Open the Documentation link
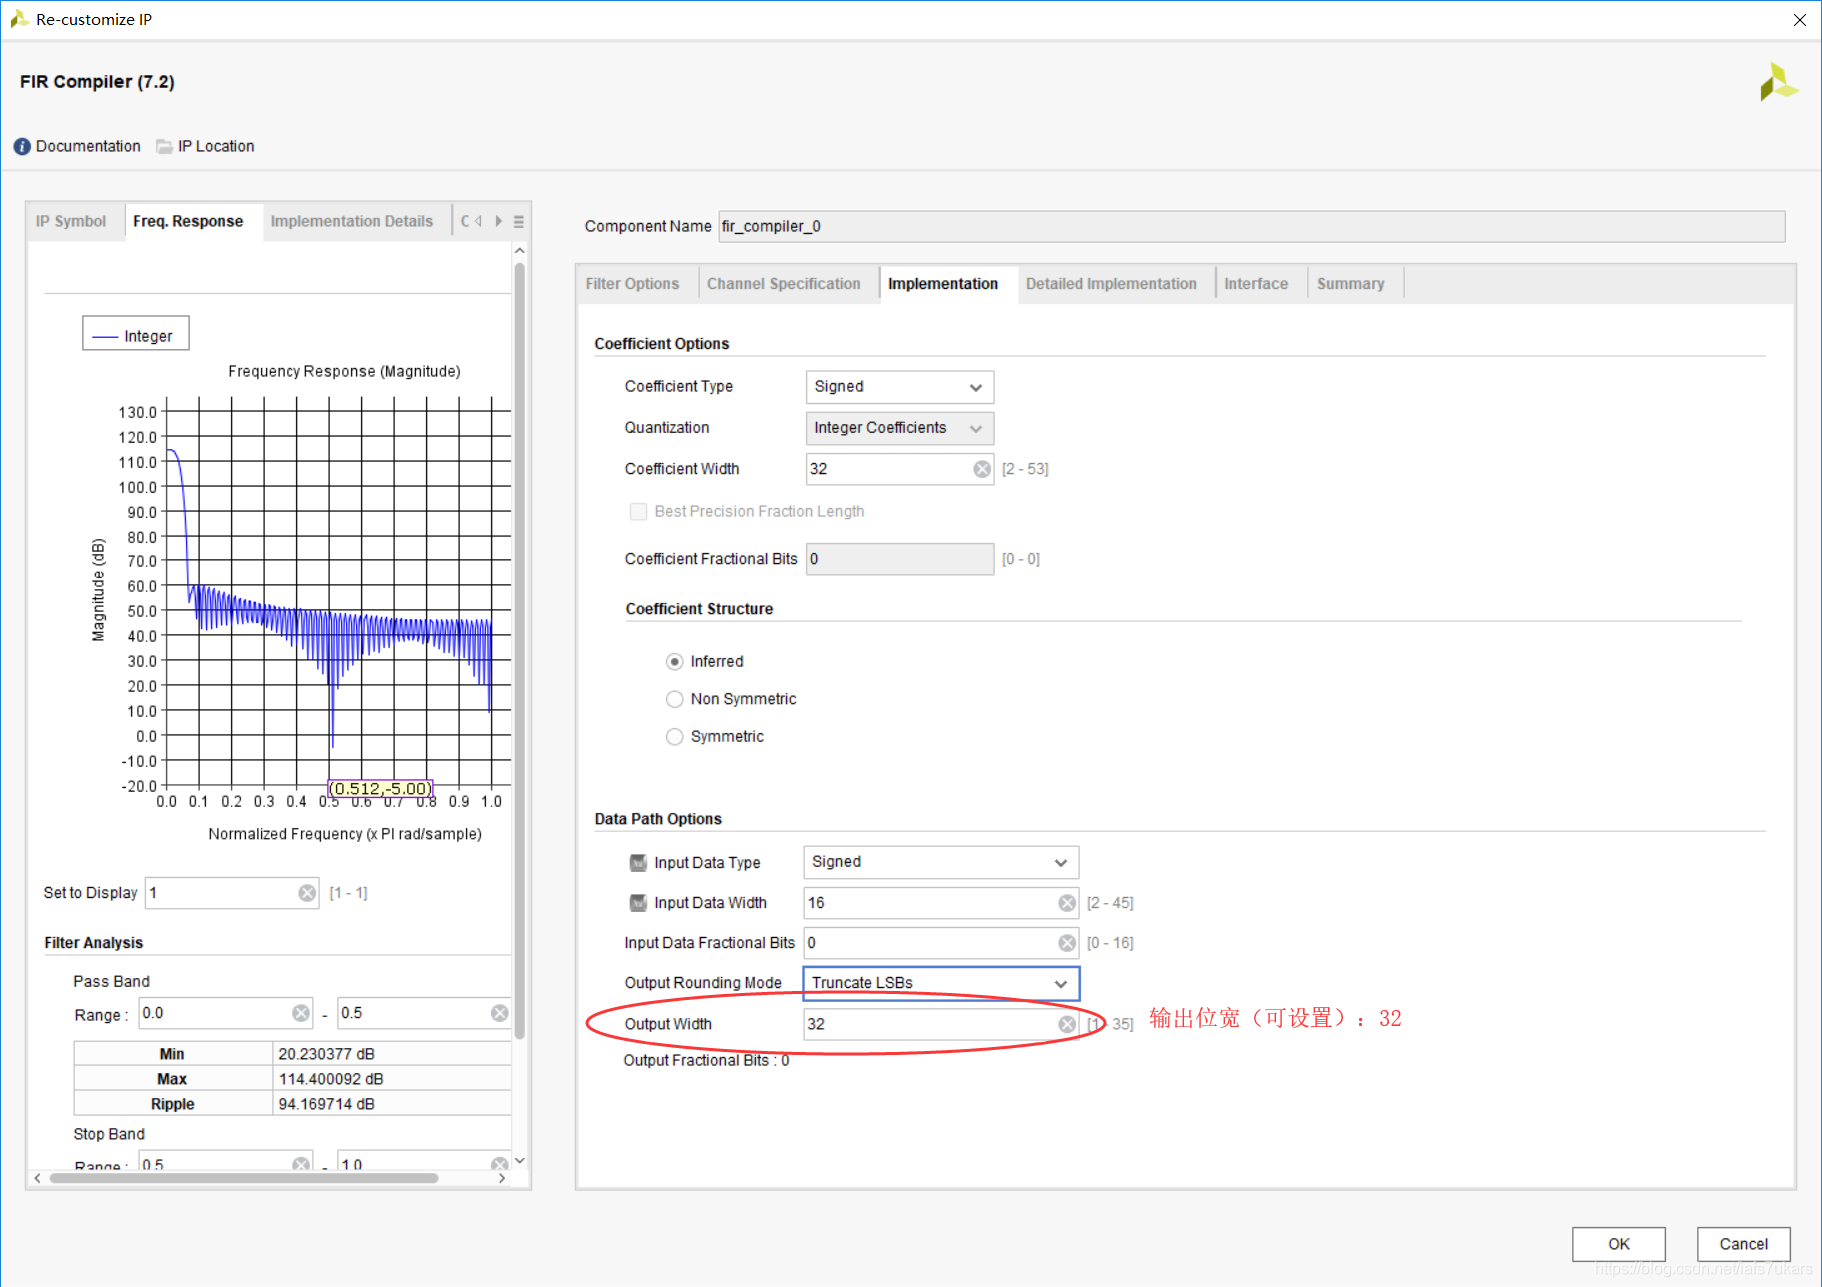Screen dimensions: 1822x1287 88,146
